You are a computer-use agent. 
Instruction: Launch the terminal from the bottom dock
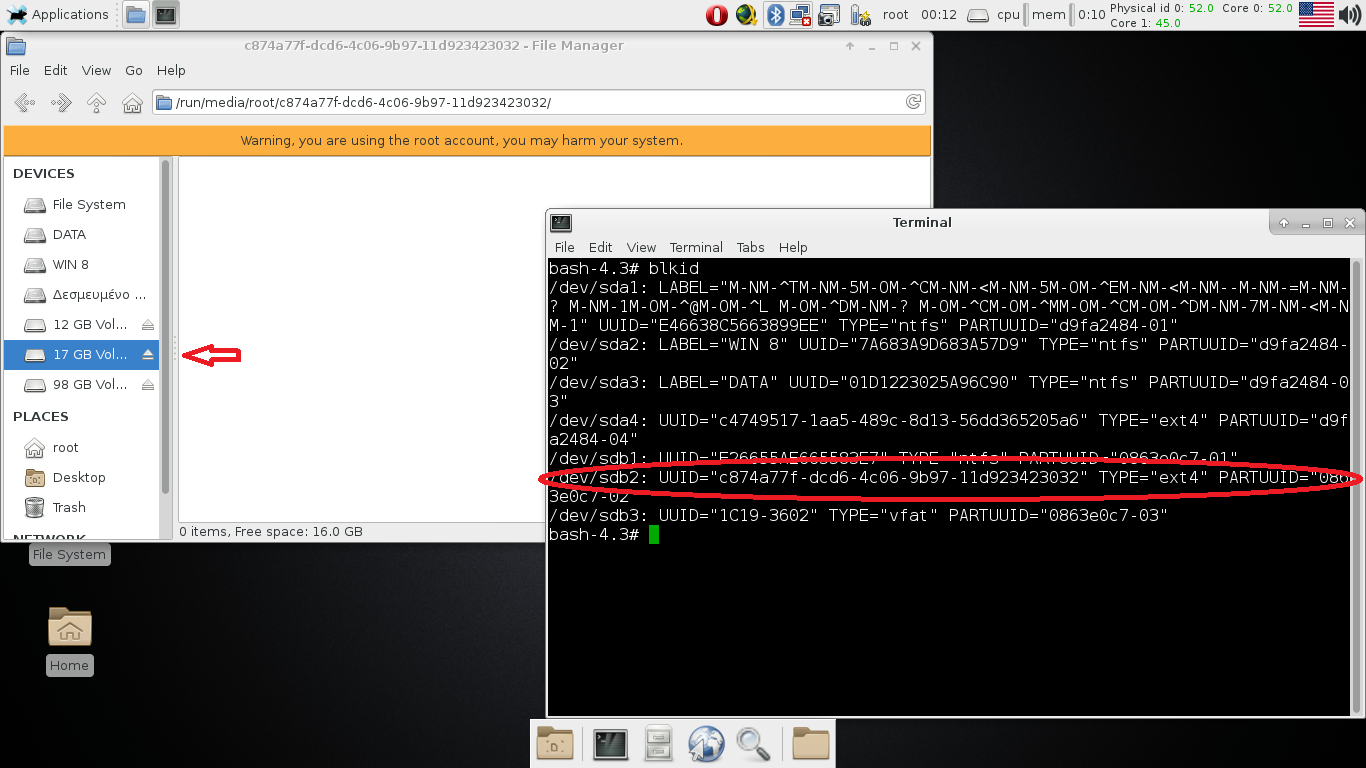click(x=610, y=743)
